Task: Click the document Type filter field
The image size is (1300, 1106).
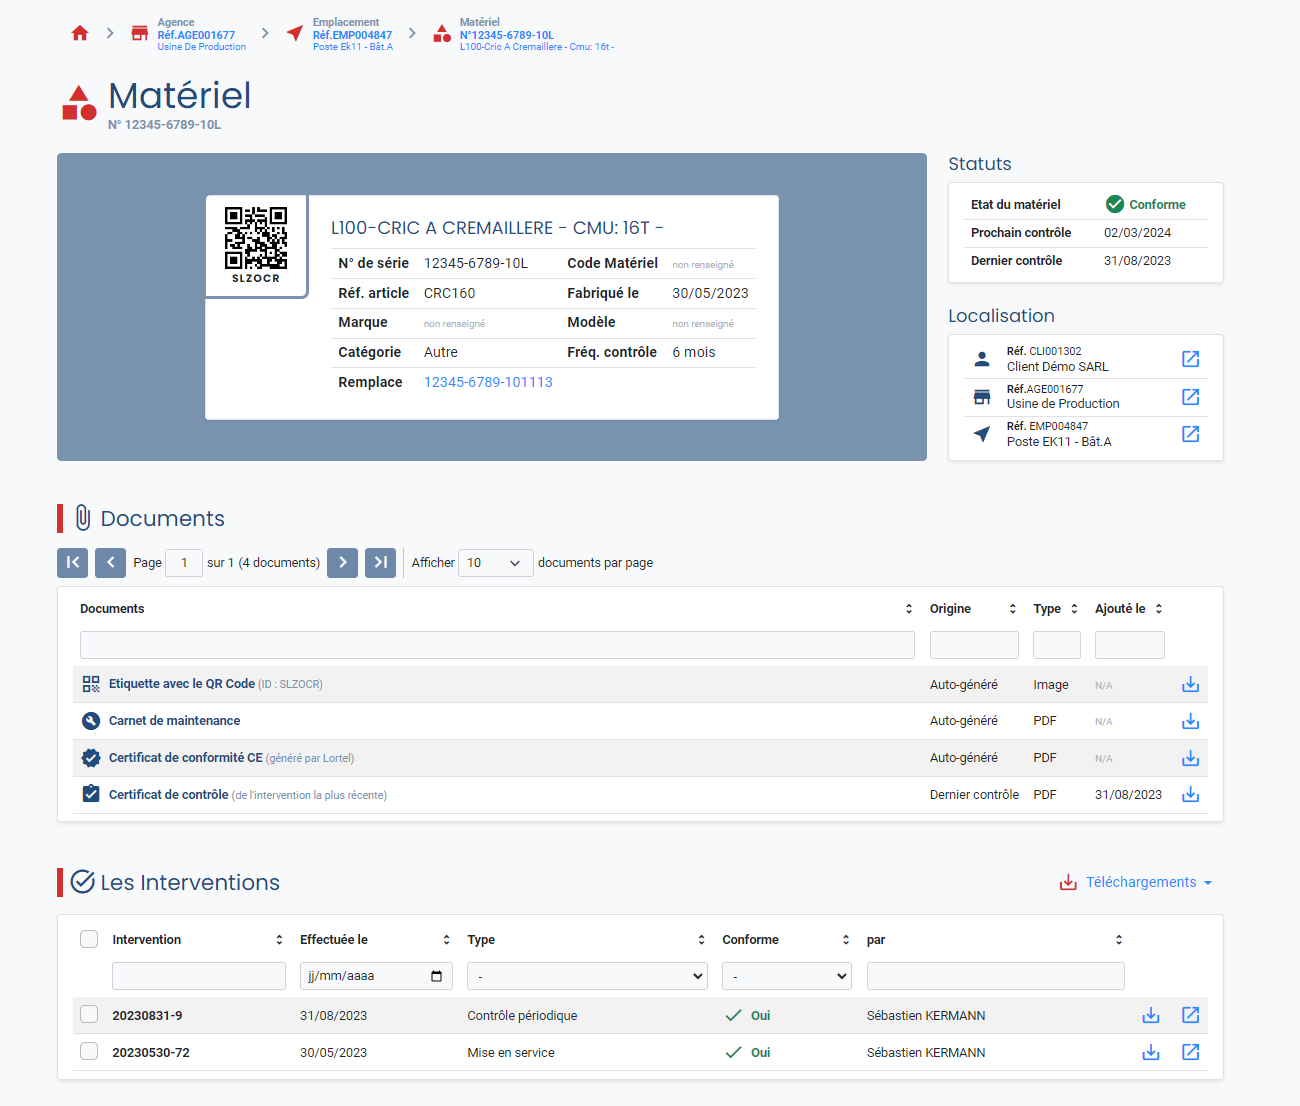Action: (1057, 645)
